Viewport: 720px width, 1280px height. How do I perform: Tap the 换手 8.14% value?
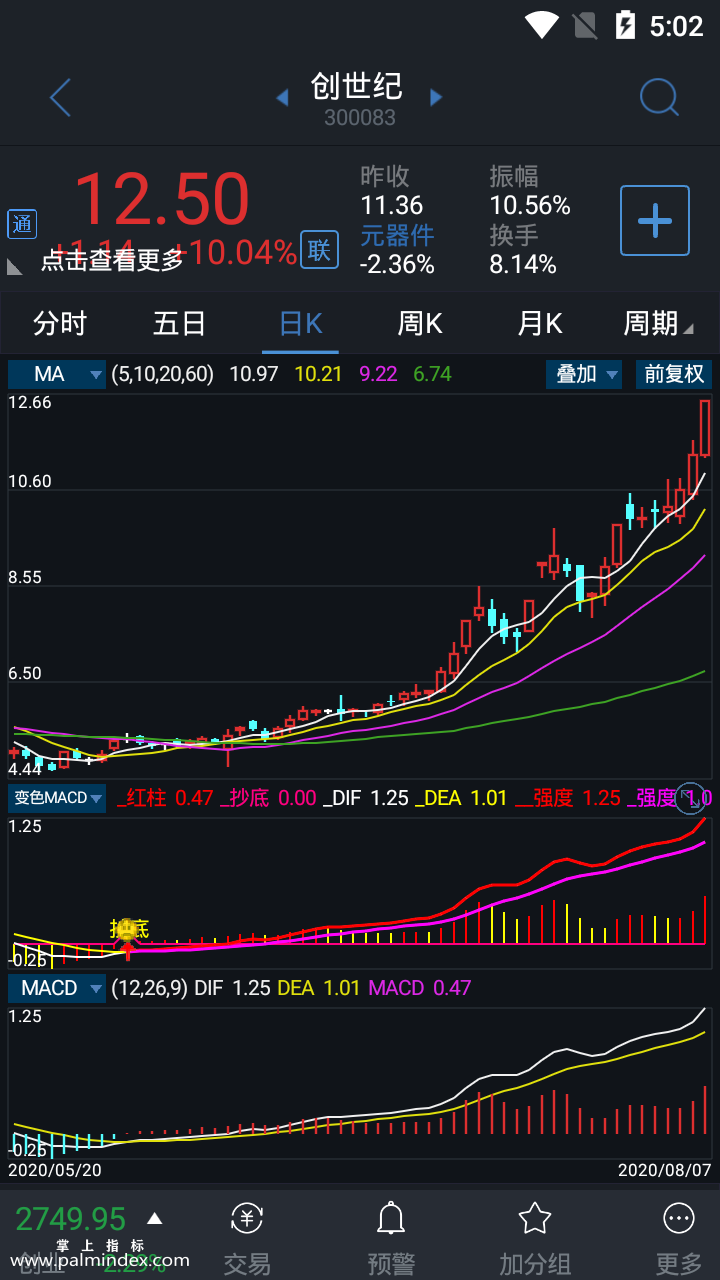(523, 264)
